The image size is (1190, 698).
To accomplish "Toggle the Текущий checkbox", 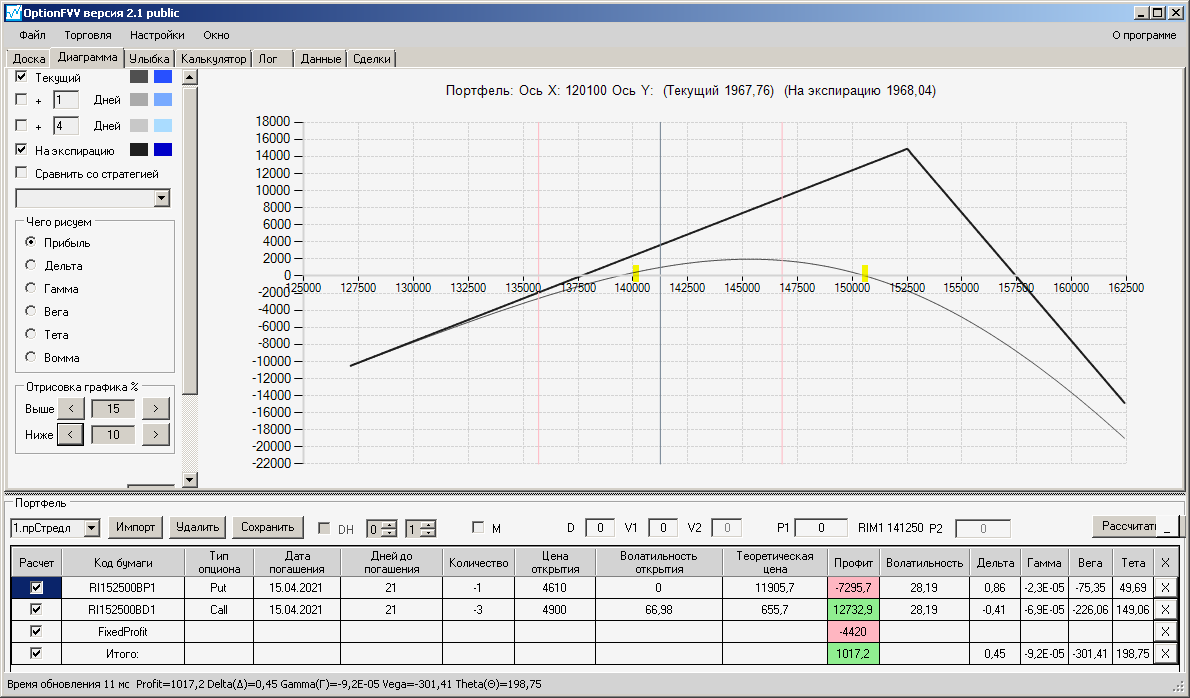I will 21,77.
